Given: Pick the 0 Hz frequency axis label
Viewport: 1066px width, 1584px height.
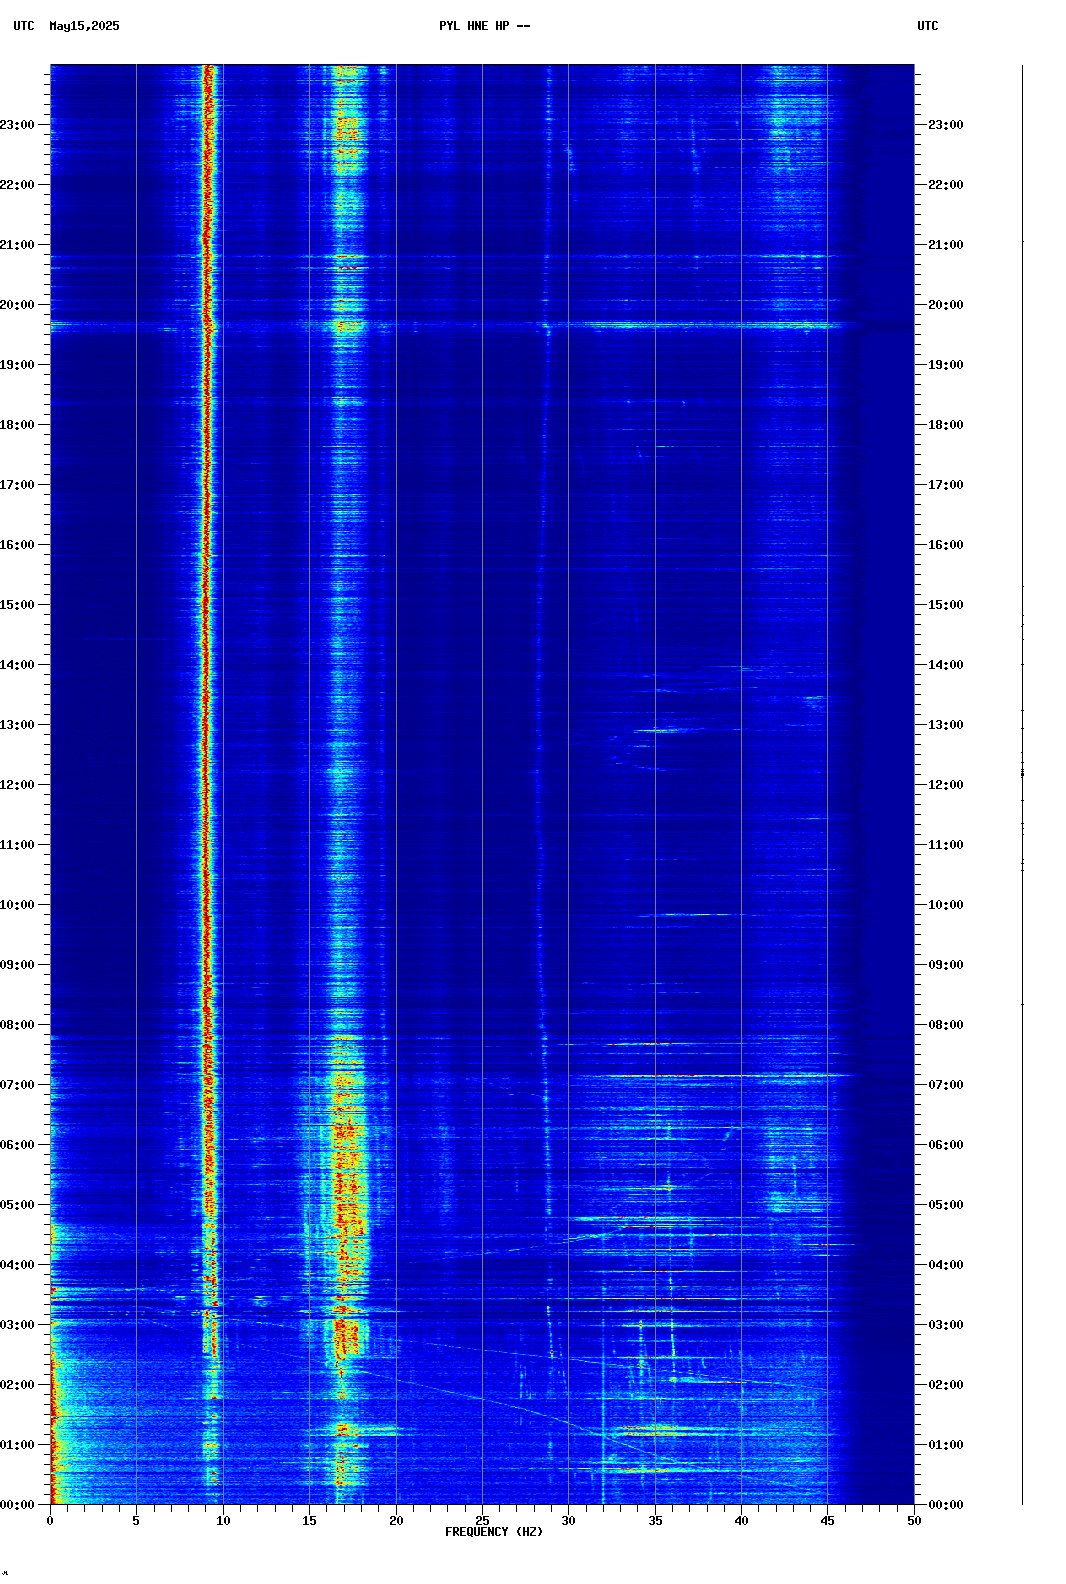Looking at the screenshot, I should 50,1521.
